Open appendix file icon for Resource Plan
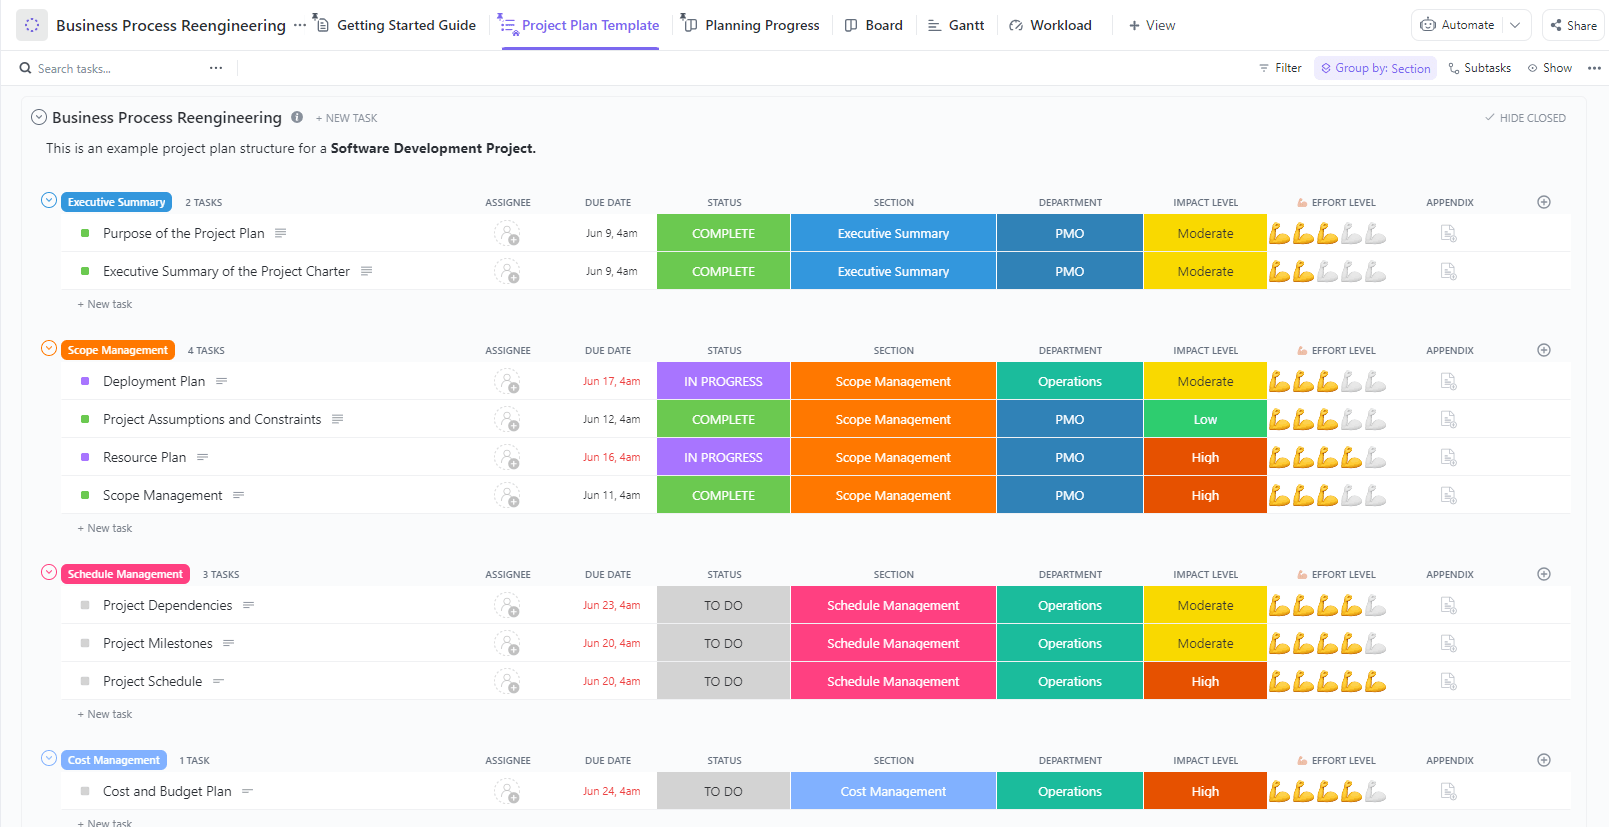 [1448, 458]
